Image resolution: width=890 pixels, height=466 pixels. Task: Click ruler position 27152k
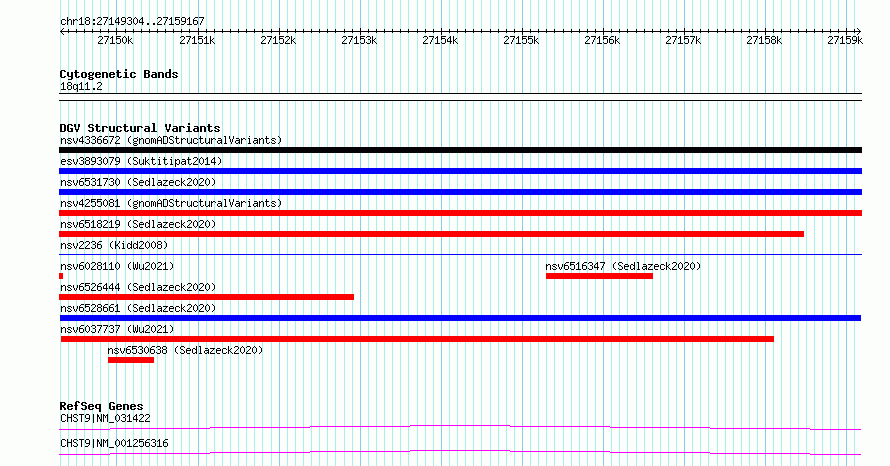click(278, 40)
